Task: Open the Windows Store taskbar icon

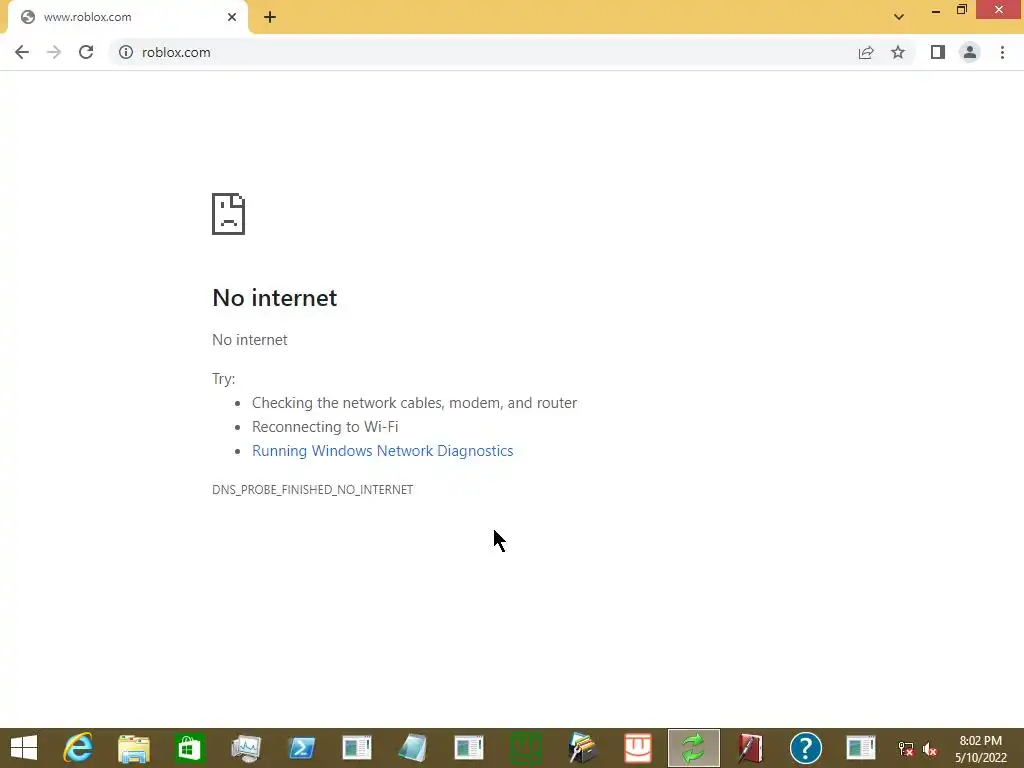Action: (189, 748)
